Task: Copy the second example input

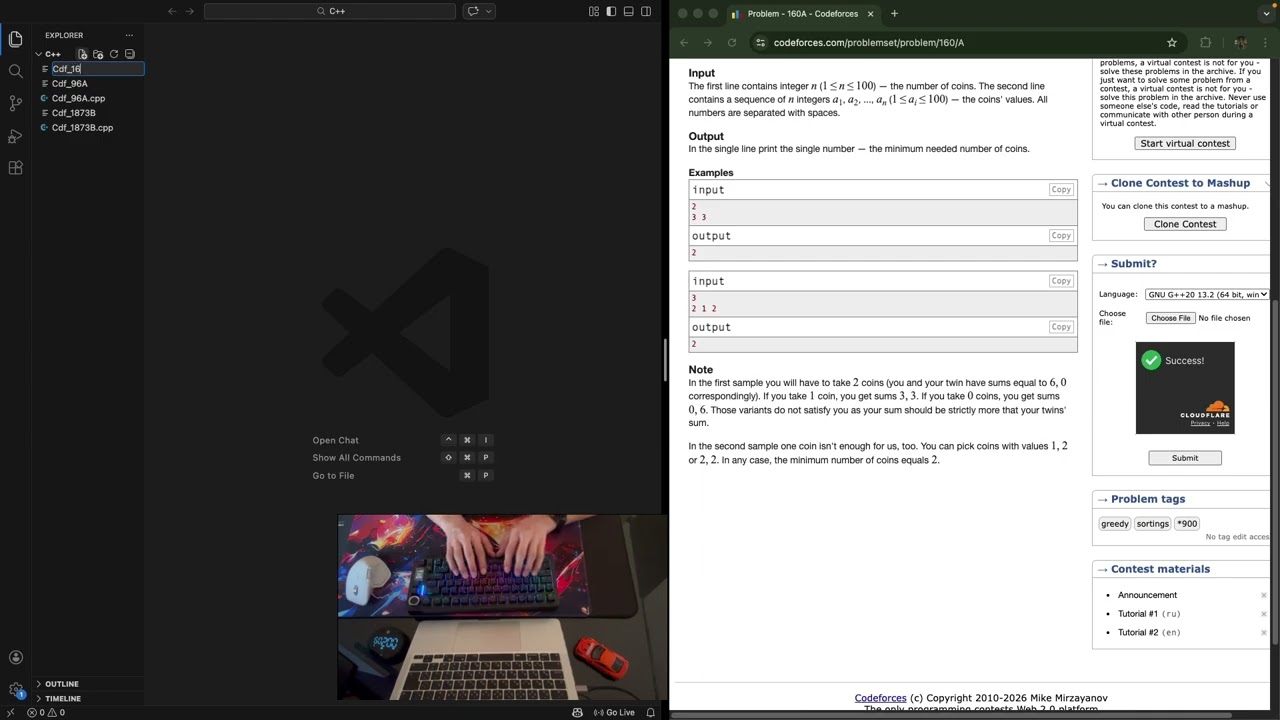Action: 1061,281
